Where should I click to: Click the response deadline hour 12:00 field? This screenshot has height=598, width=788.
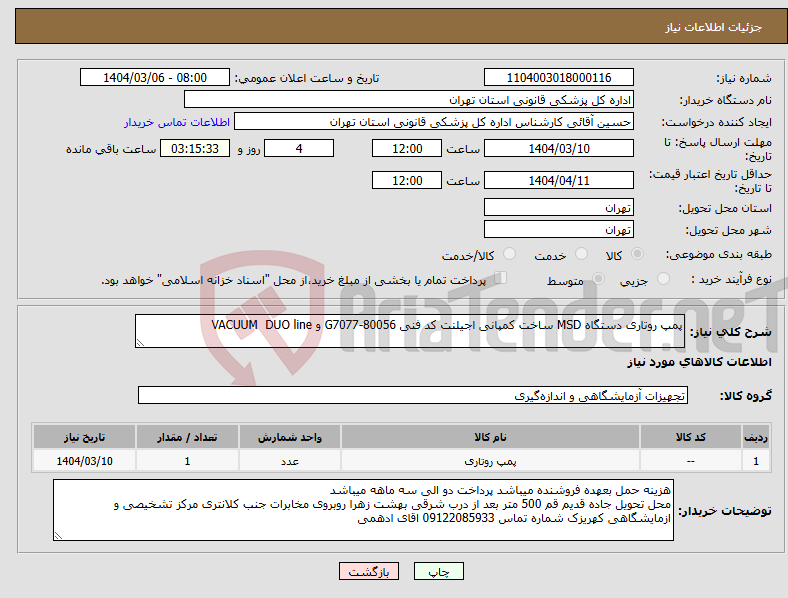tap(407, 149)
